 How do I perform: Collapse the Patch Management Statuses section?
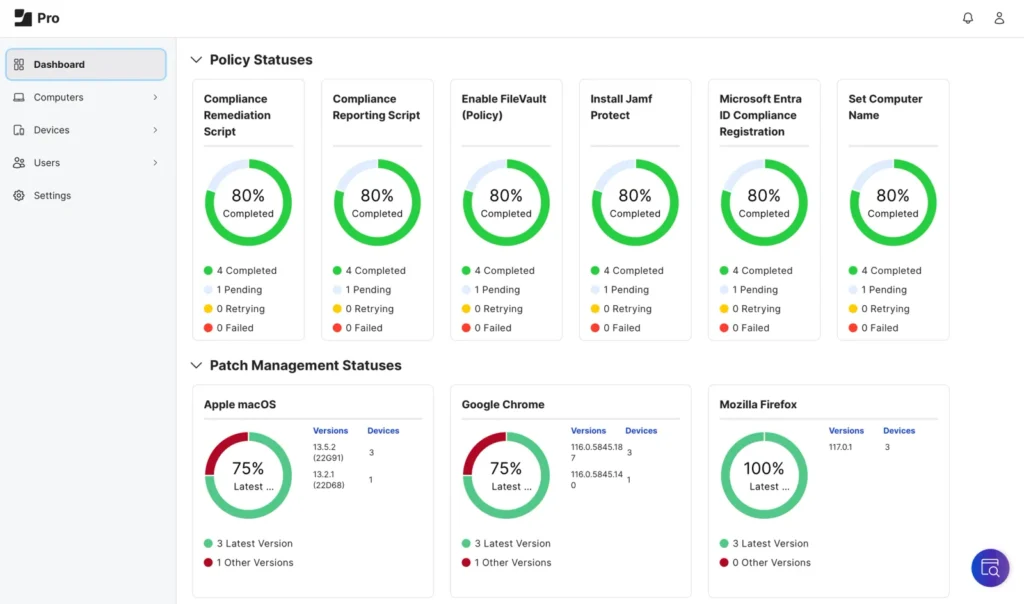[x=196, y=366]
